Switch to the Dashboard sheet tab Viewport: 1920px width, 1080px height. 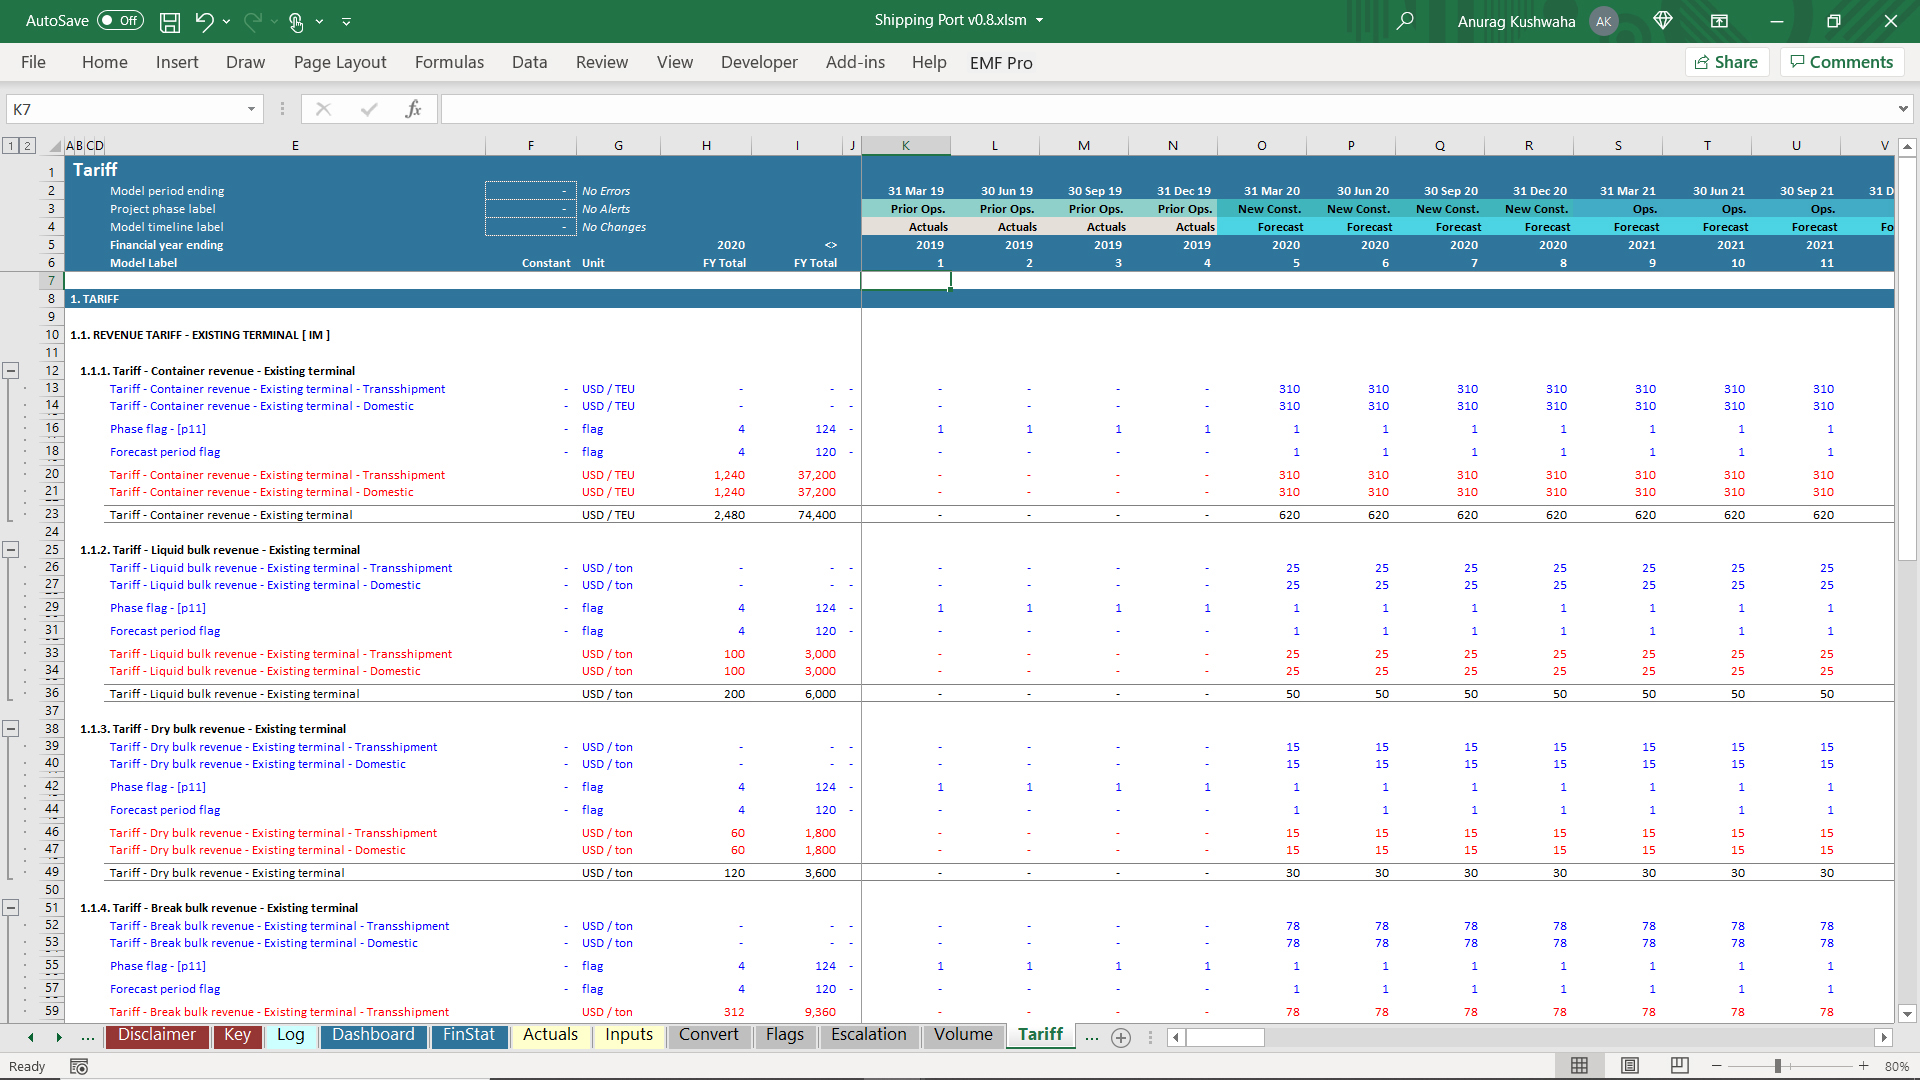(x=373, y=1035)
